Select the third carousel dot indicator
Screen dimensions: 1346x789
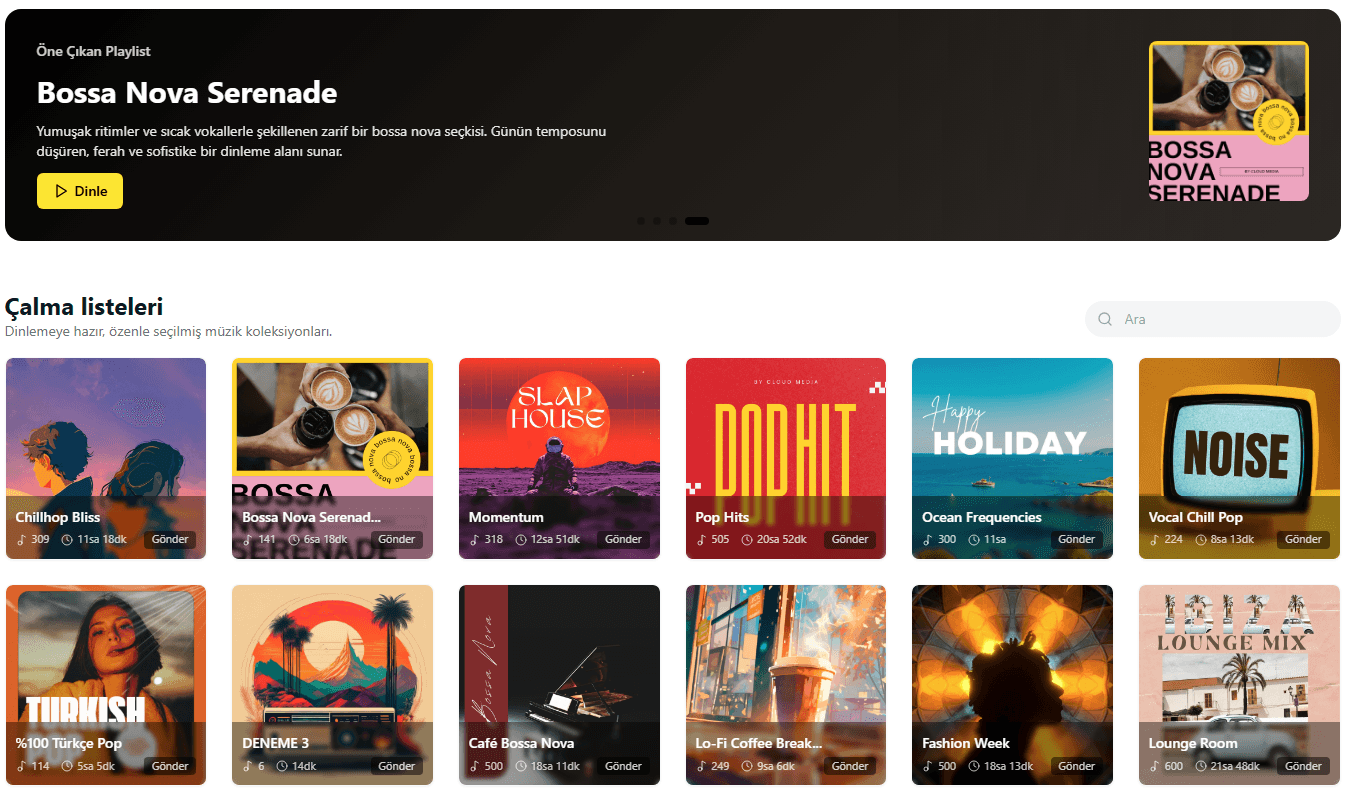(x=673, y=220)
